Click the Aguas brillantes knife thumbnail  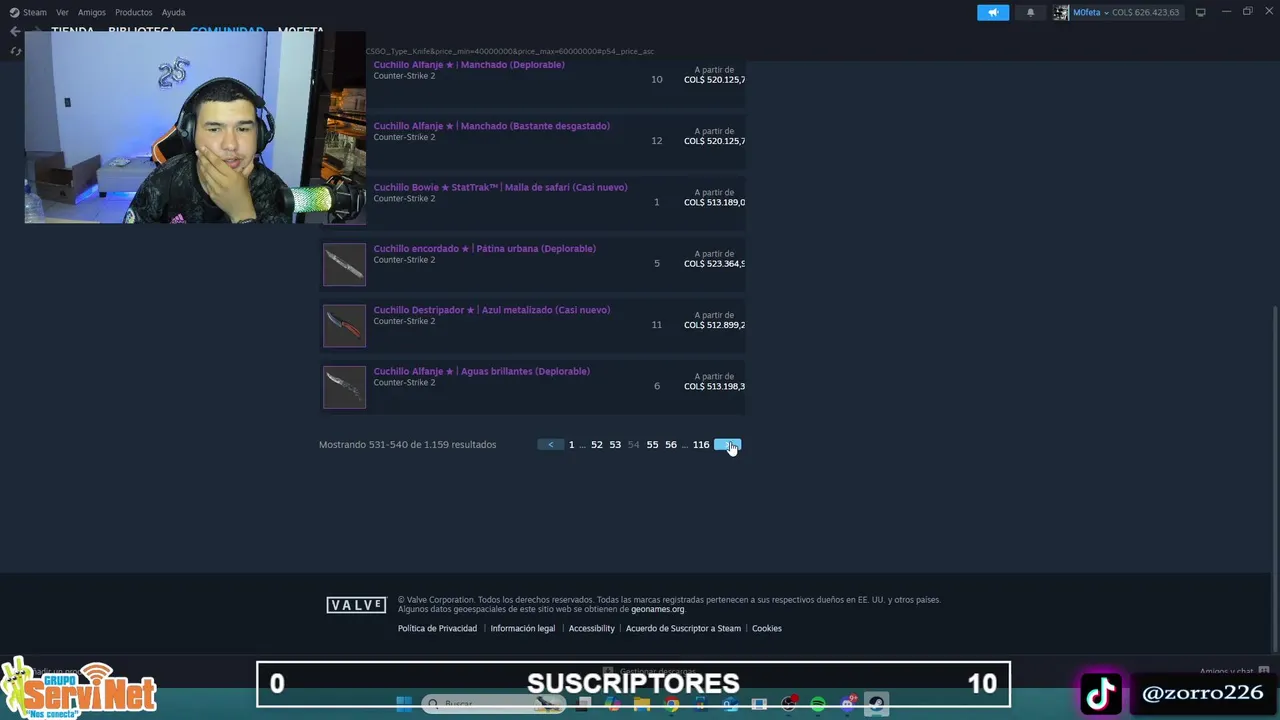point(344,387)
